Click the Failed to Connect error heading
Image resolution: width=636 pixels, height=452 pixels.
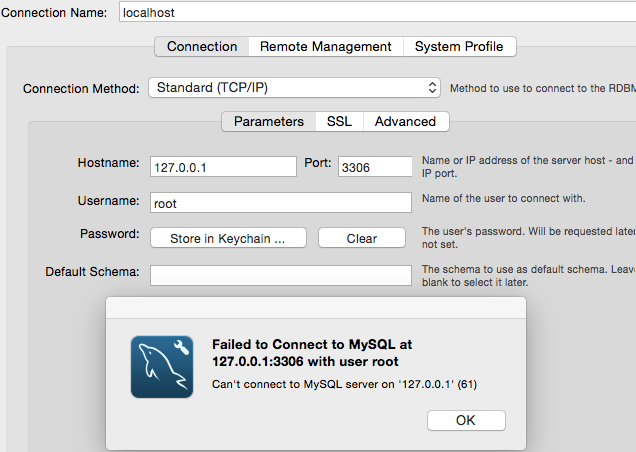[312, 353]
